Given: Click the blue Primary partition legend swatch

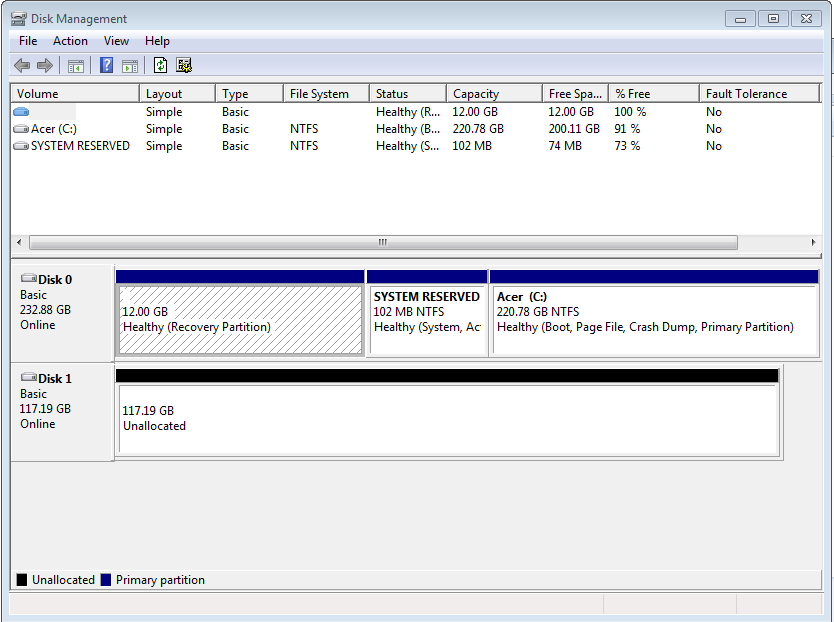Looking at the screenshot, I should tap(106, 580).
